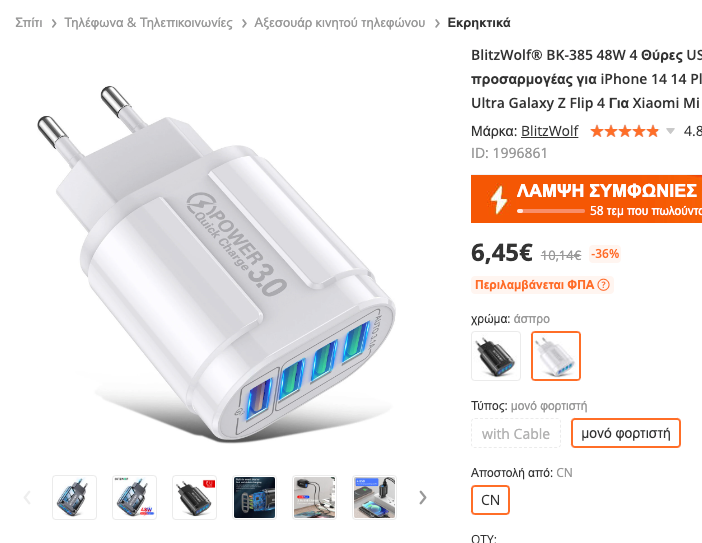The width and height of the screenshot is (702, 543).
Task: Show next product thumbnails with right arrow
Action: coord(423,497)
